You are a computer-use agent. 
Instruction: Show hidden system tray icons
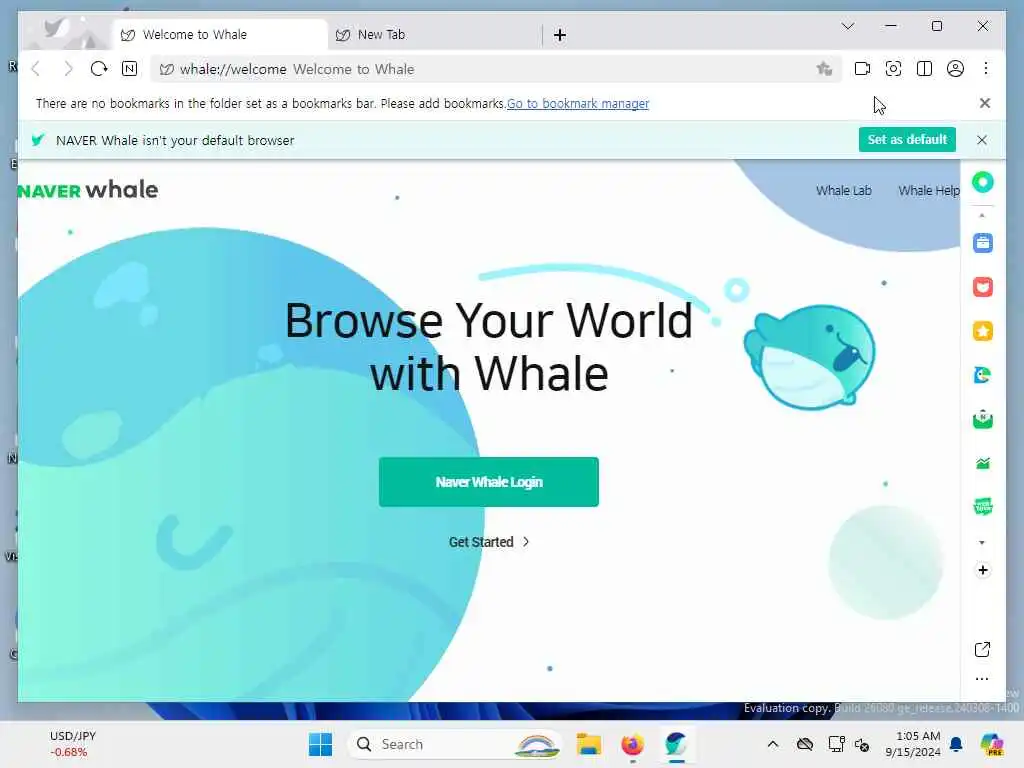coord(773,744)
